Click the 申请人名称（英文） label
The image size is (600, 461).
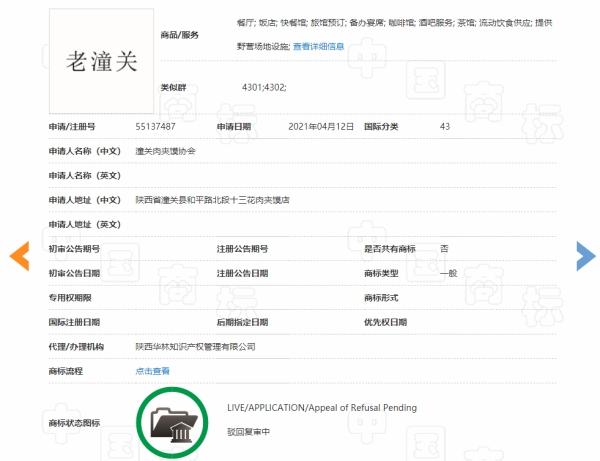[85, 176]
